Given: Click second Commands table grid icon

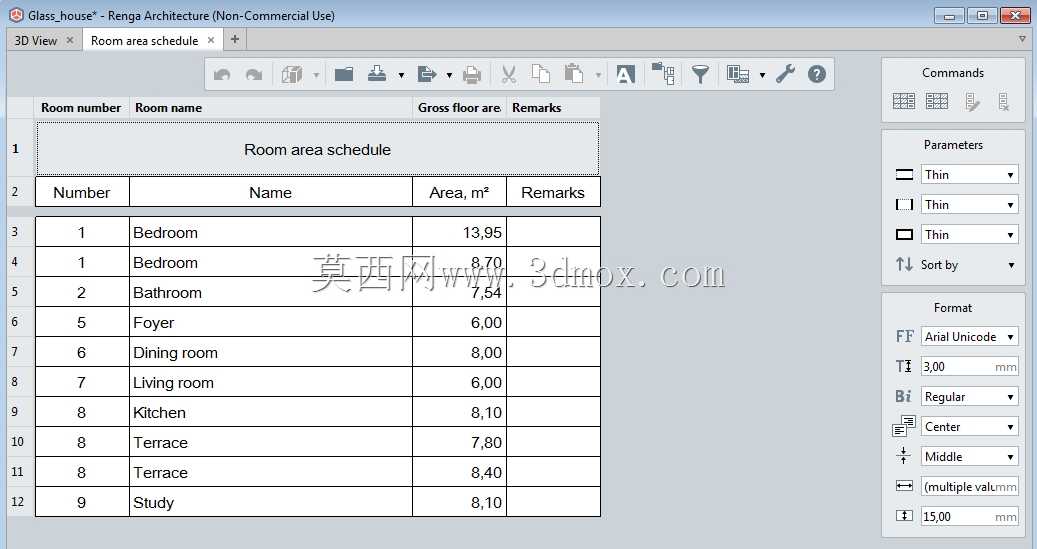Looking at the screenshot, I should (x=937, y=101).
